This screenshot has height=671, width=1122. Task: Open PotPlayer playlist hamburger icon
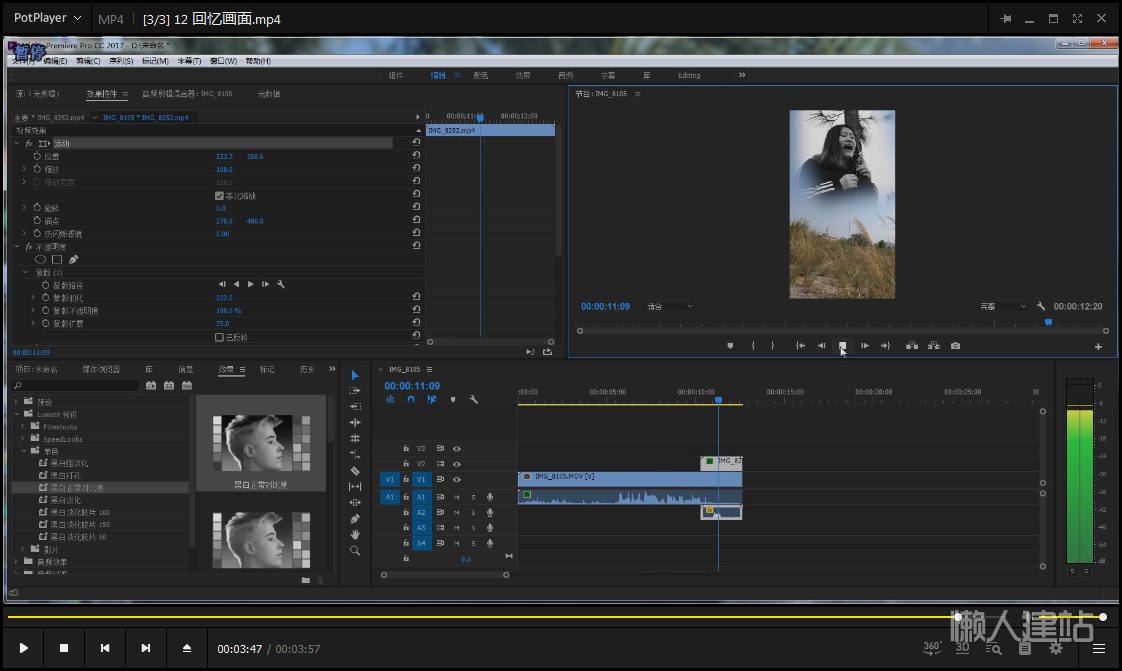1099,648
